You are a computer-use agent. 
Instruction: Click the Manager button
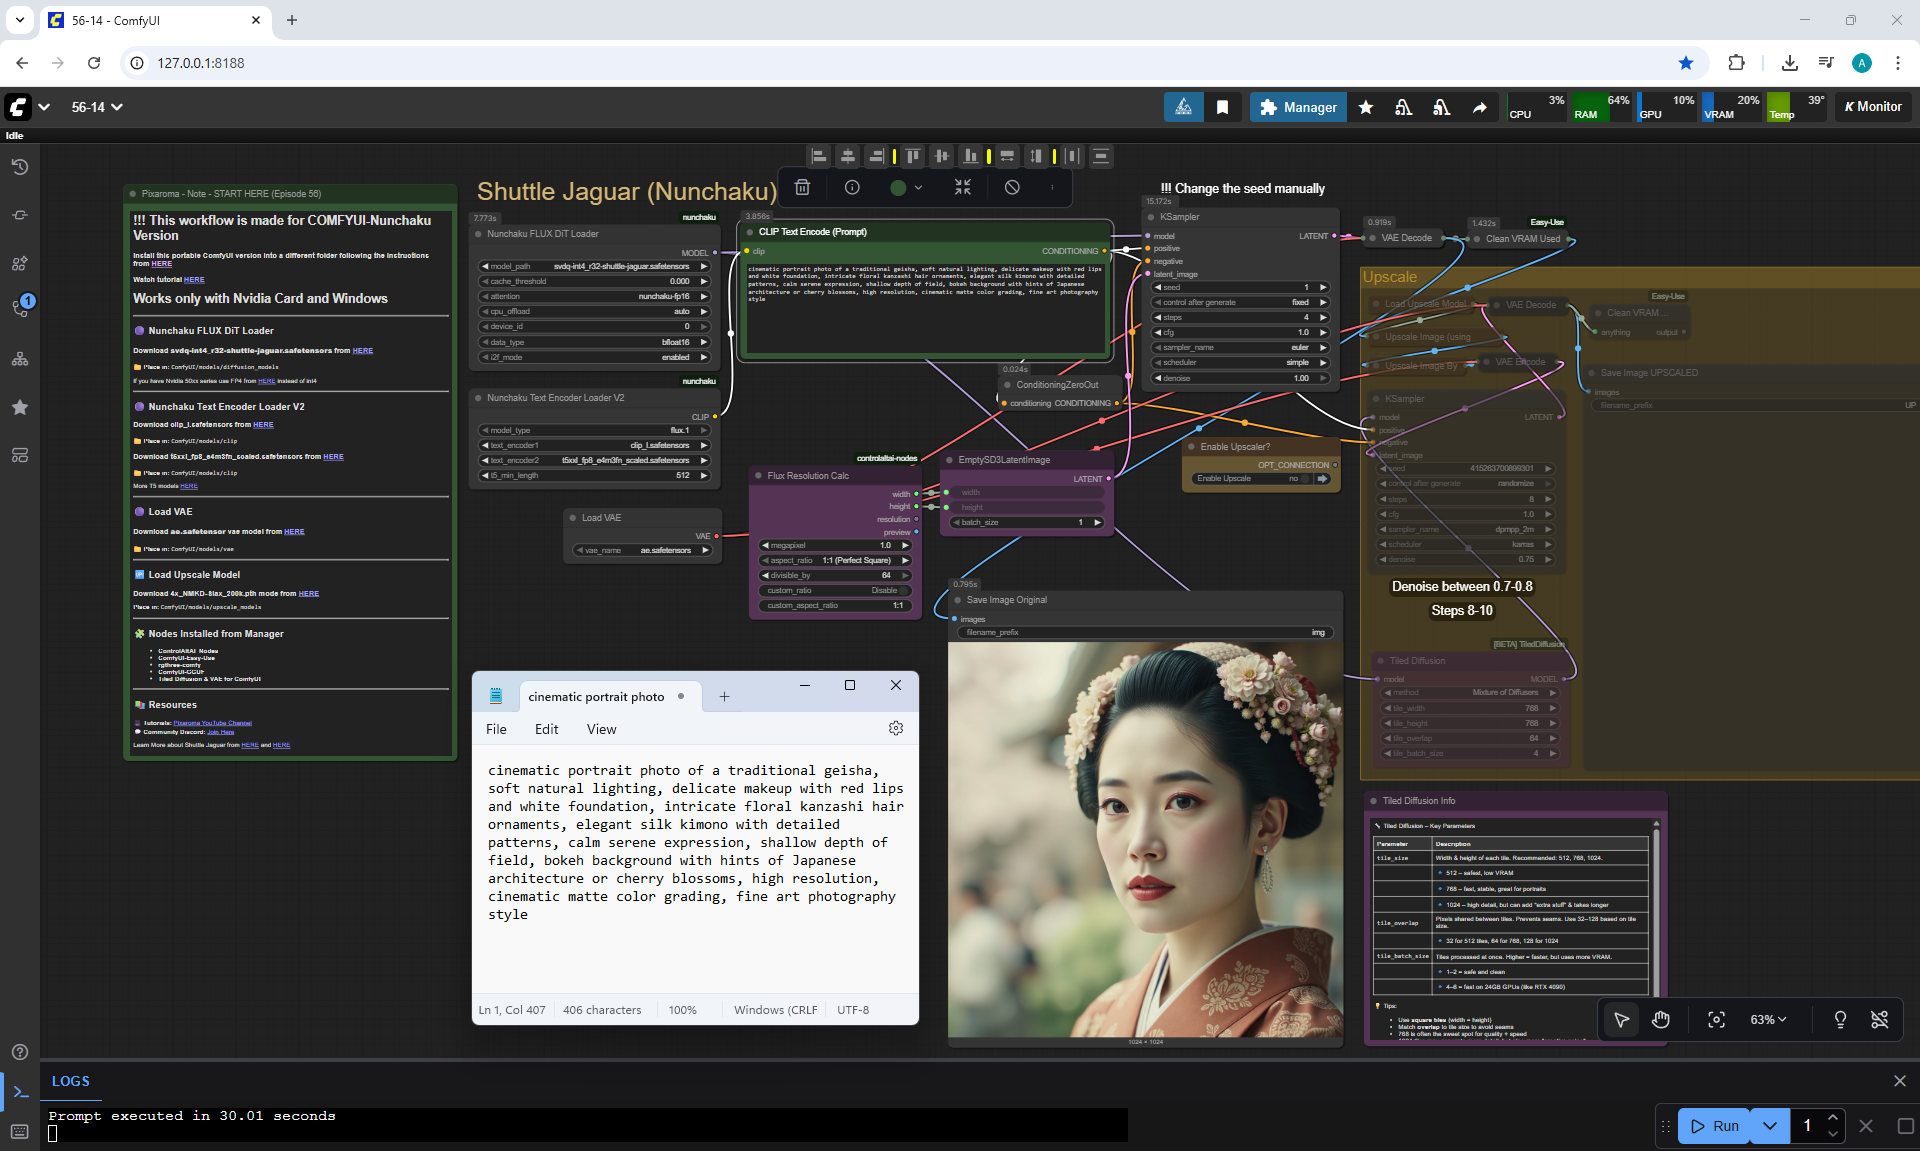[x=1297, y=107]
